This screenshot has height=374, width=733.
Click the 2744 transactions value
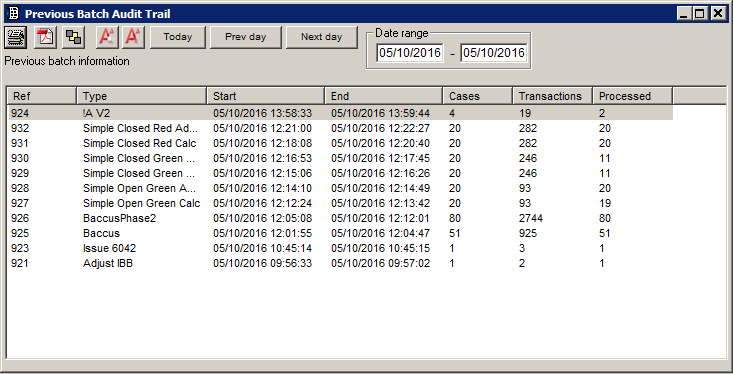531,218
